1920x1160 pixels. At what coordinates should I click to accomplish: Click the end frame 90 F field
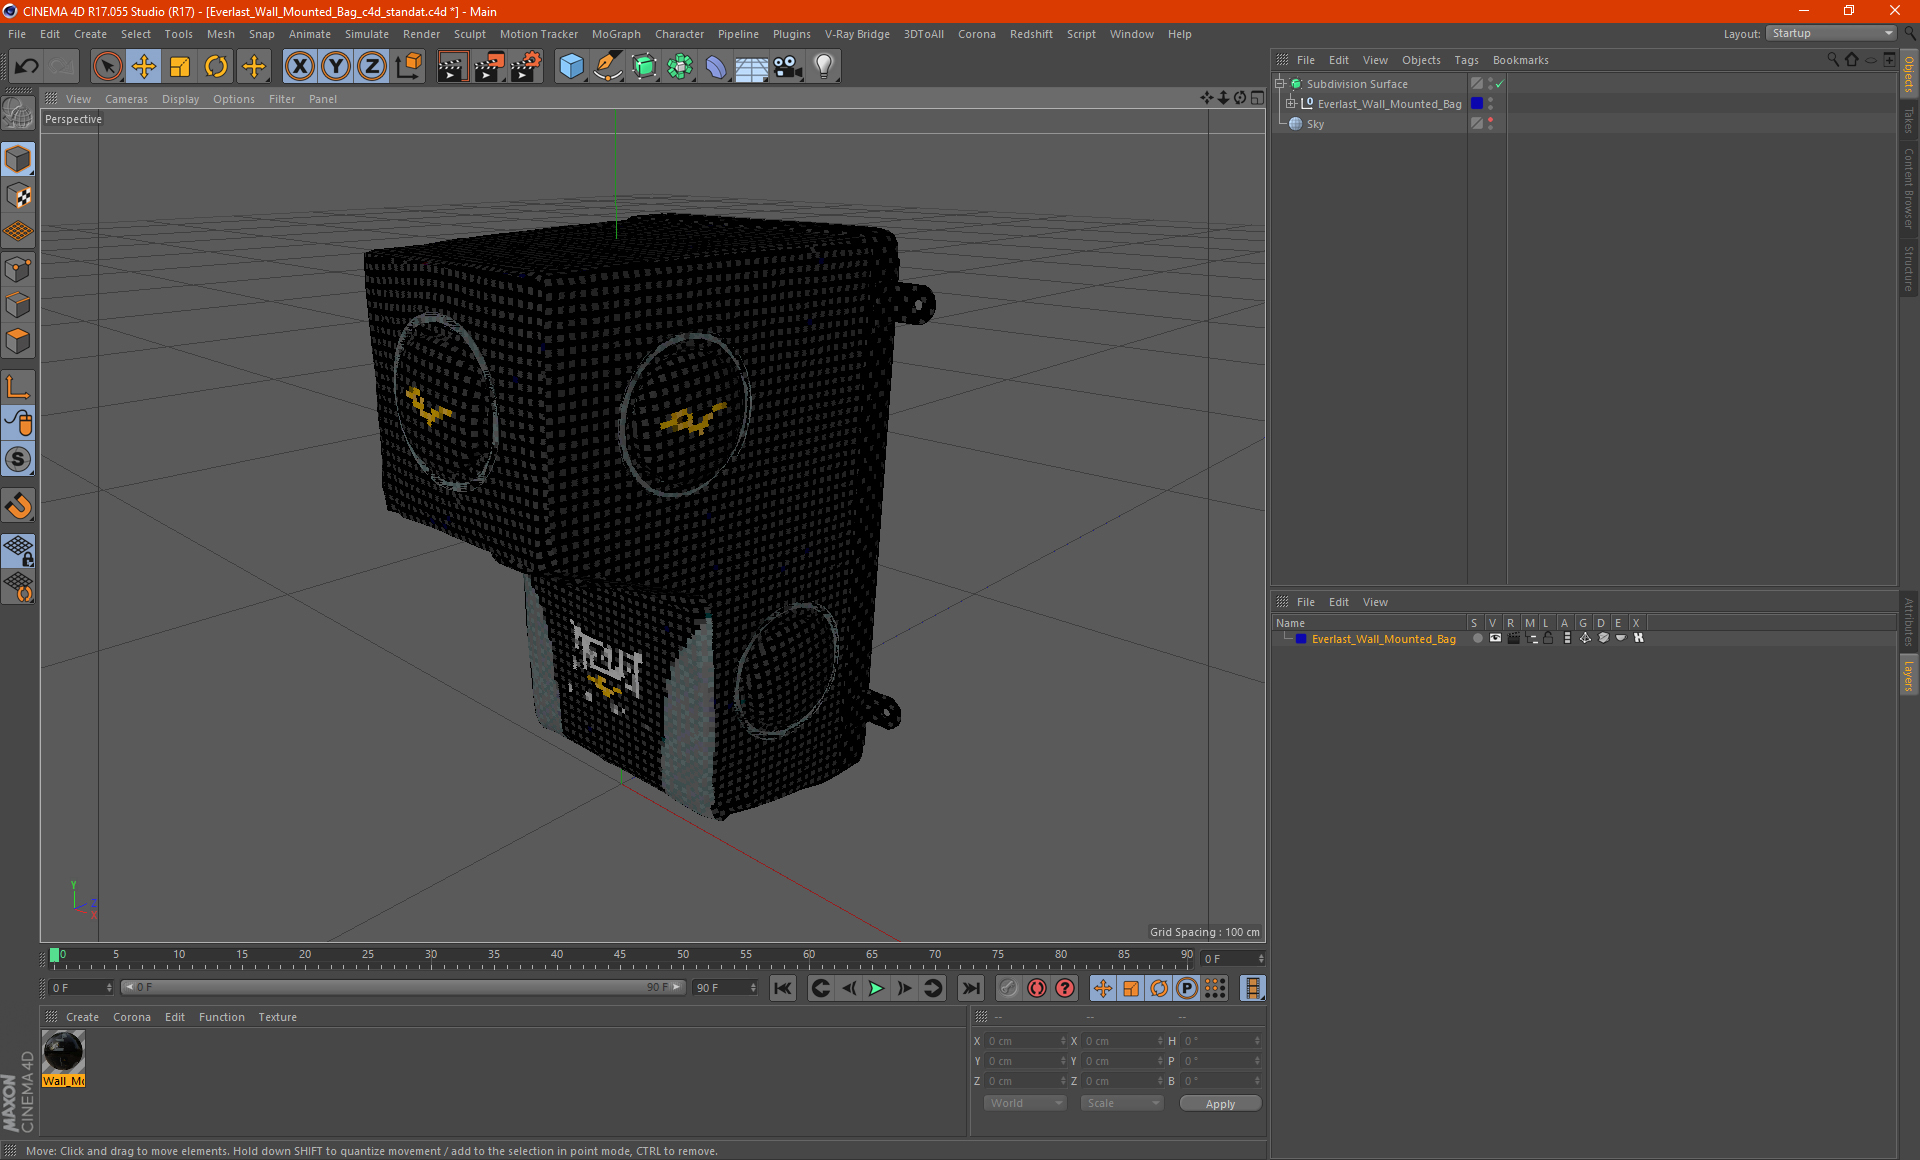pos(724,987)
